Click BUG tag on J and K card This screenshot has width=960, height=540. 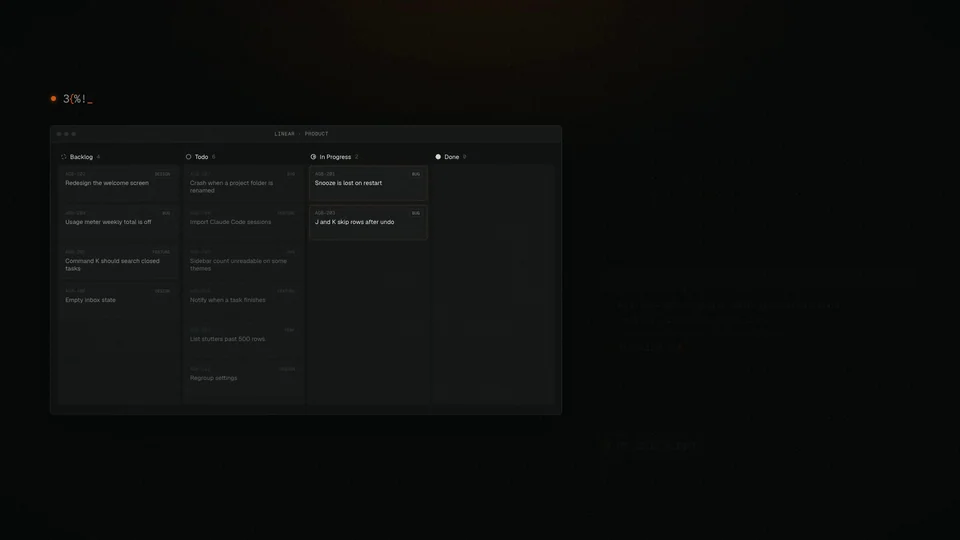point(416,213)
